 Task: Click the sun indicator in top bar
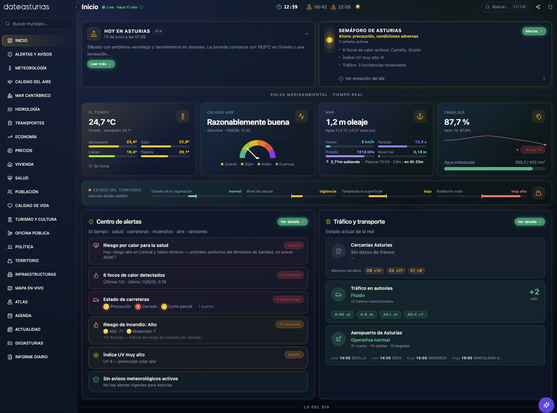[x=358, y=7]
